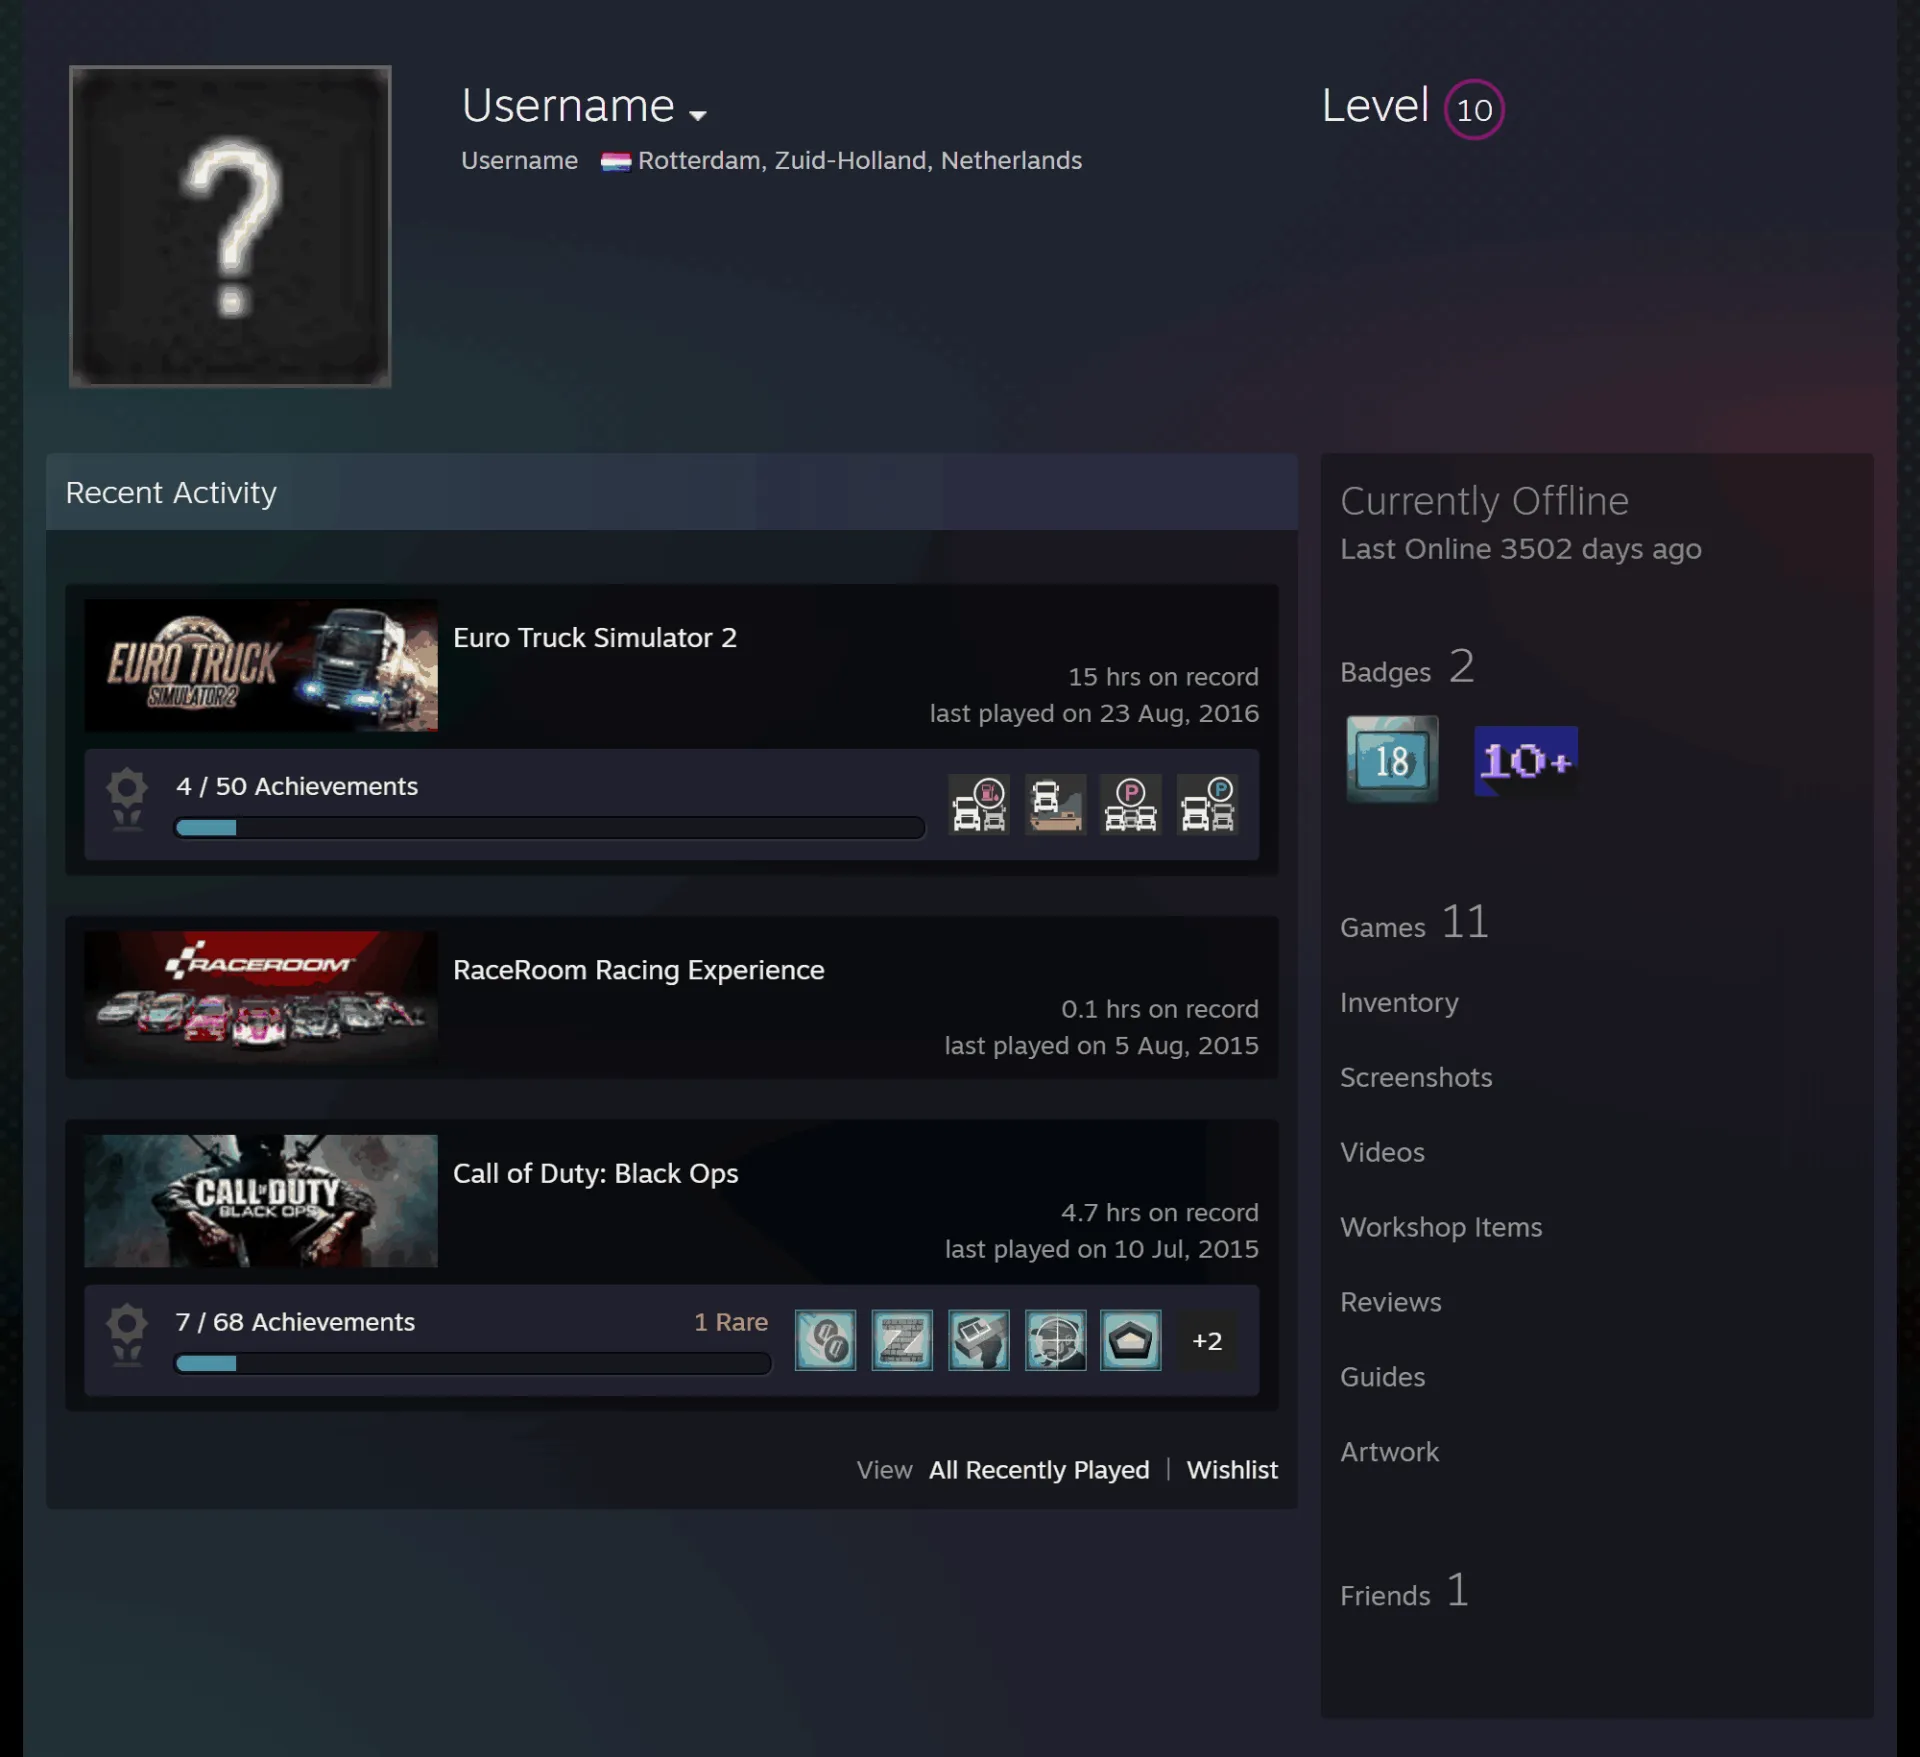Click the level 10 circle badge

(x=1474, y=109)
